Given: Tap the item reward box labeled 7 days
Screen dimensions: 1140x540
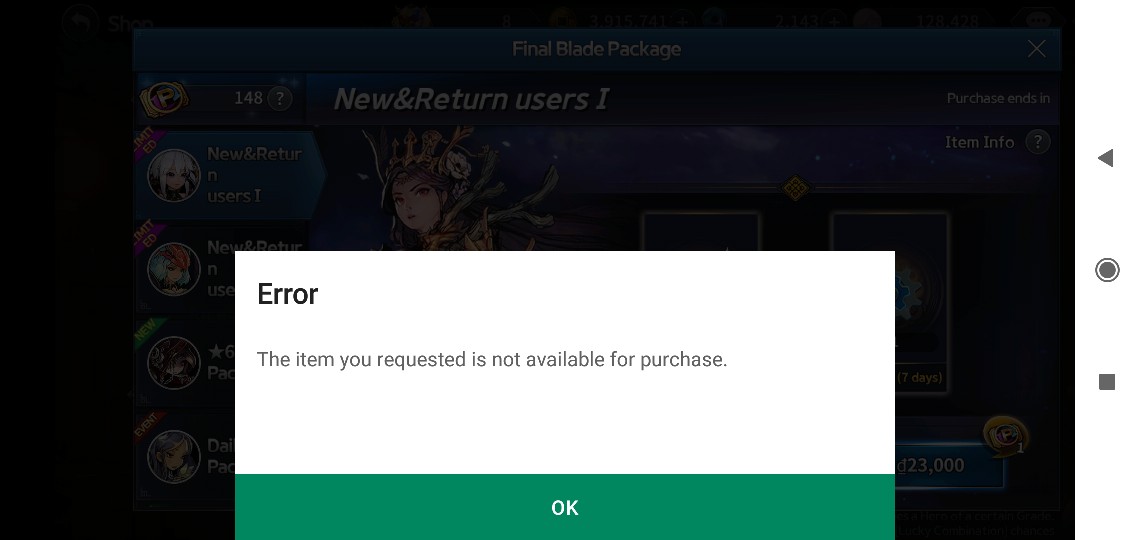Looking at the screenshot, I should [891, 303].
